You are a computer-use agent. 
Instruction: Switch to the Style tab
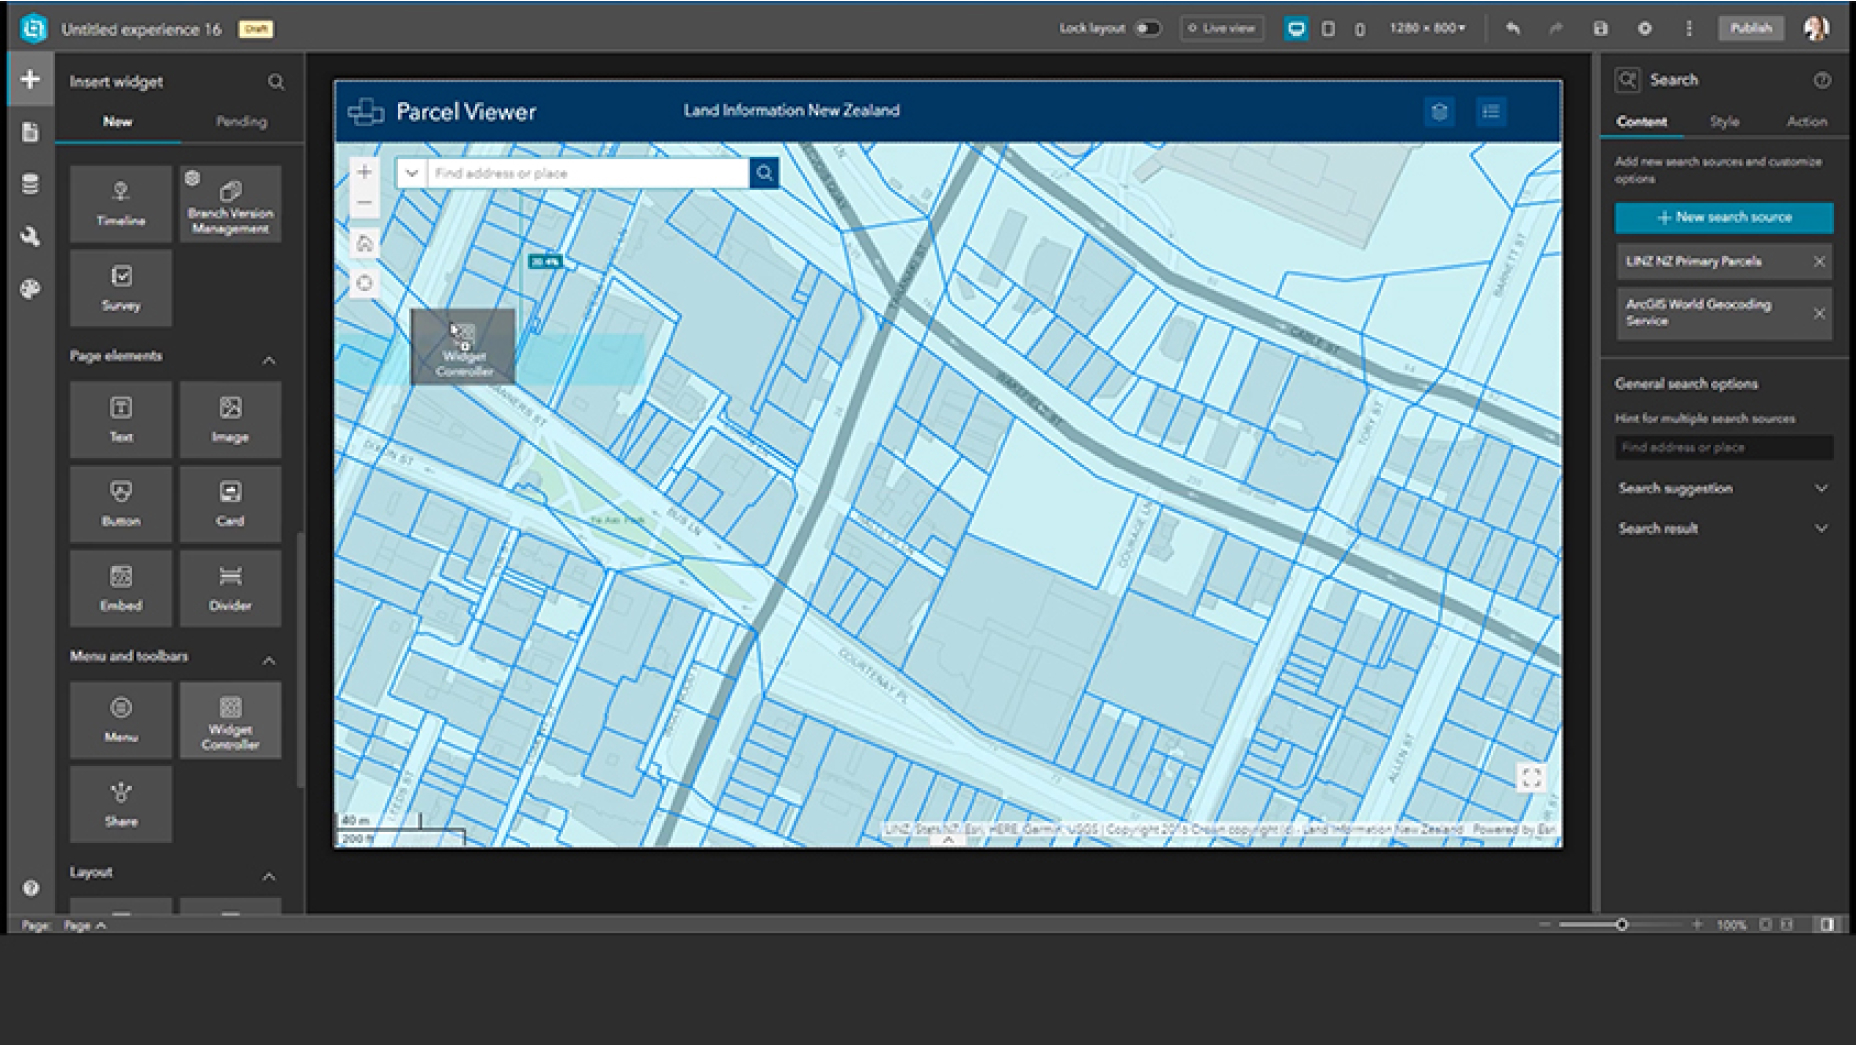pos(1724,121)
